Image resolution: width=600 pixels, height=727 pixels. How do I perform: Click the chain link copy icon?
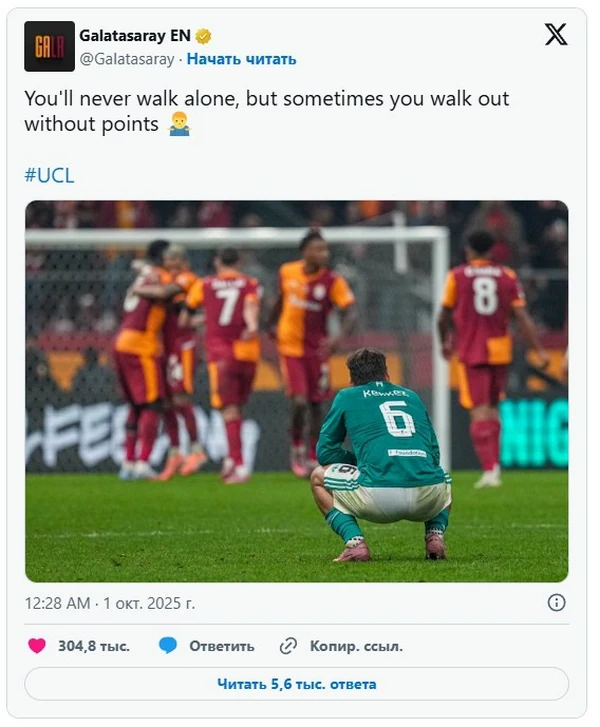click(289, 646)
